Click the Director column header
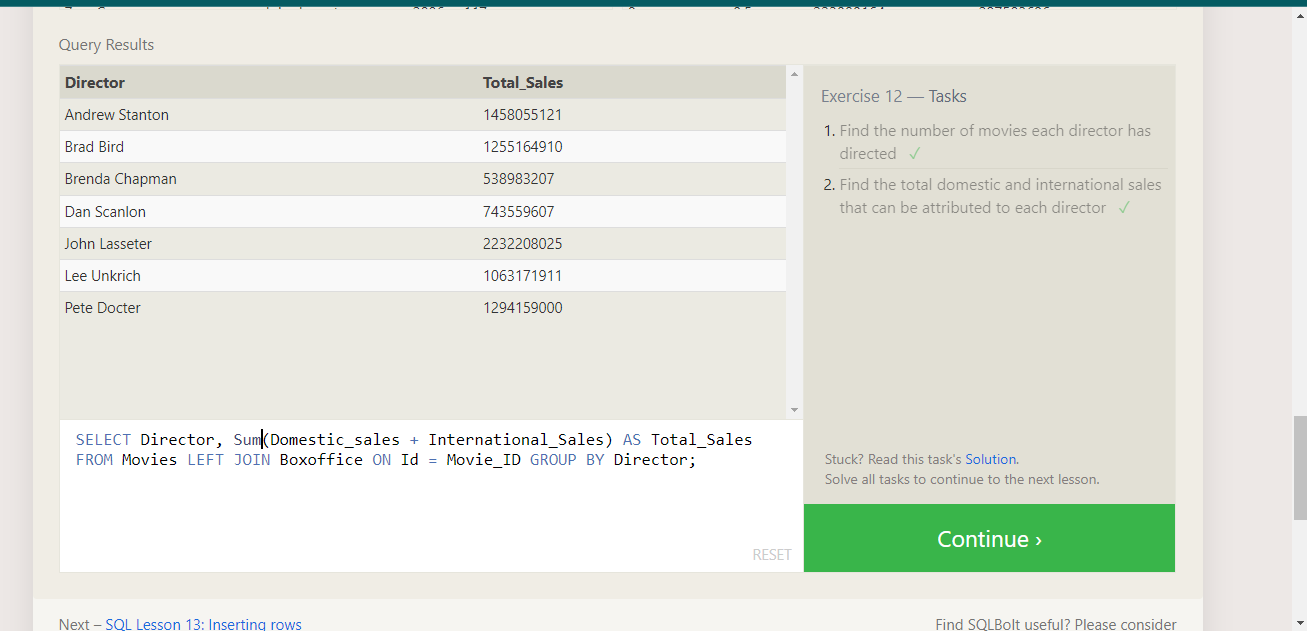Image resolution: width=1307 pixels, height=631 pixels. tap(94, 82)
